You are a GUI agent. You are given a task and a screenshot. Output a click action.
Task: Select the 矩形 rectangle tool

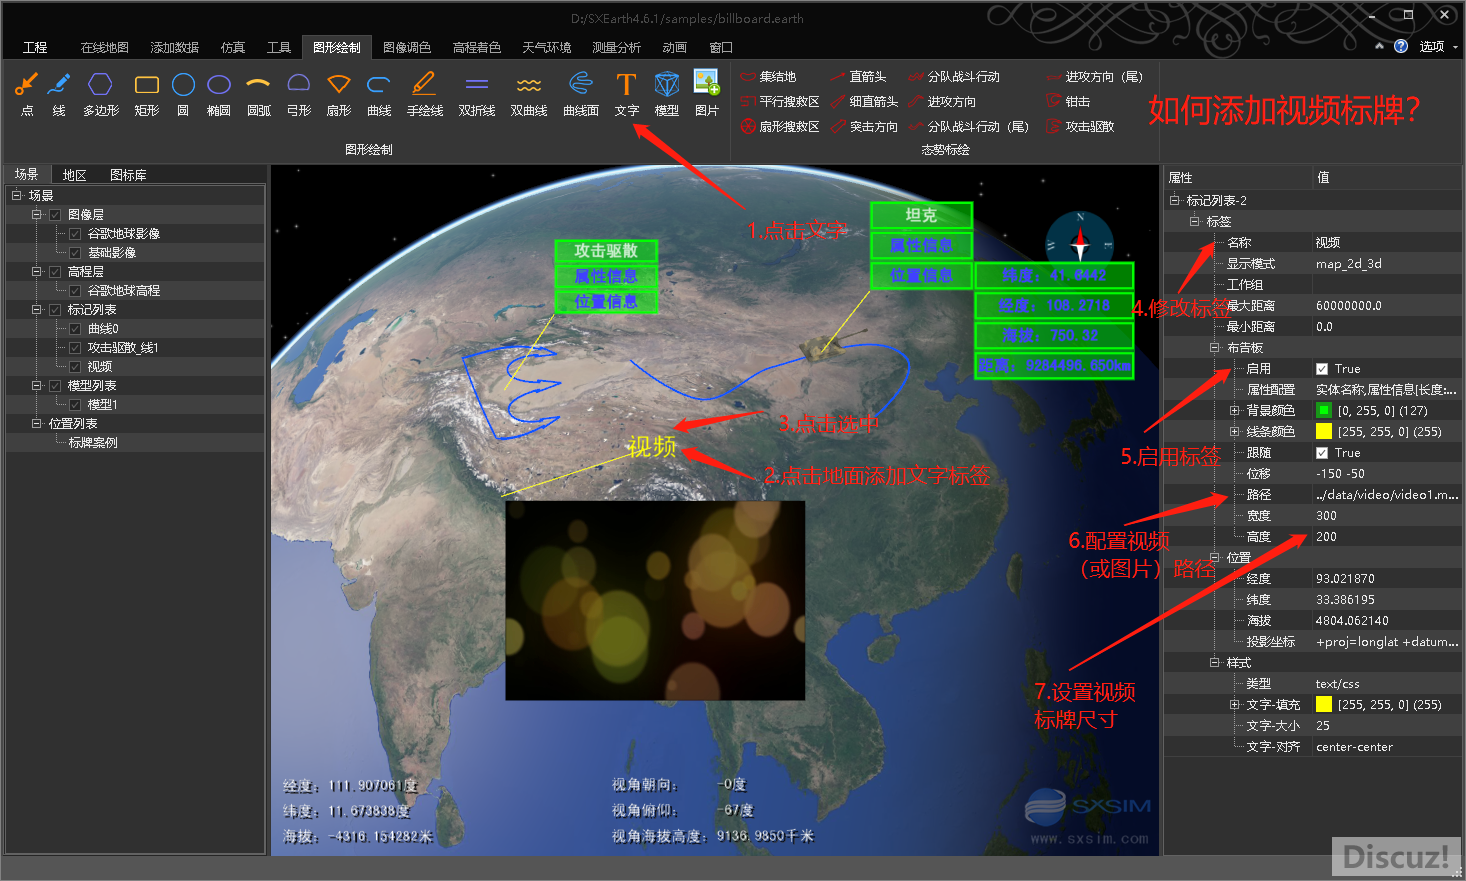[x=147, y=94]
